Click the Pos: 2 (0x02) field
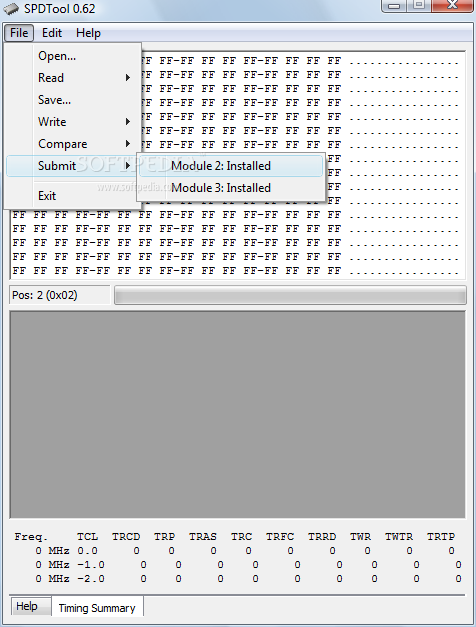476x627 pixels. 59,295
